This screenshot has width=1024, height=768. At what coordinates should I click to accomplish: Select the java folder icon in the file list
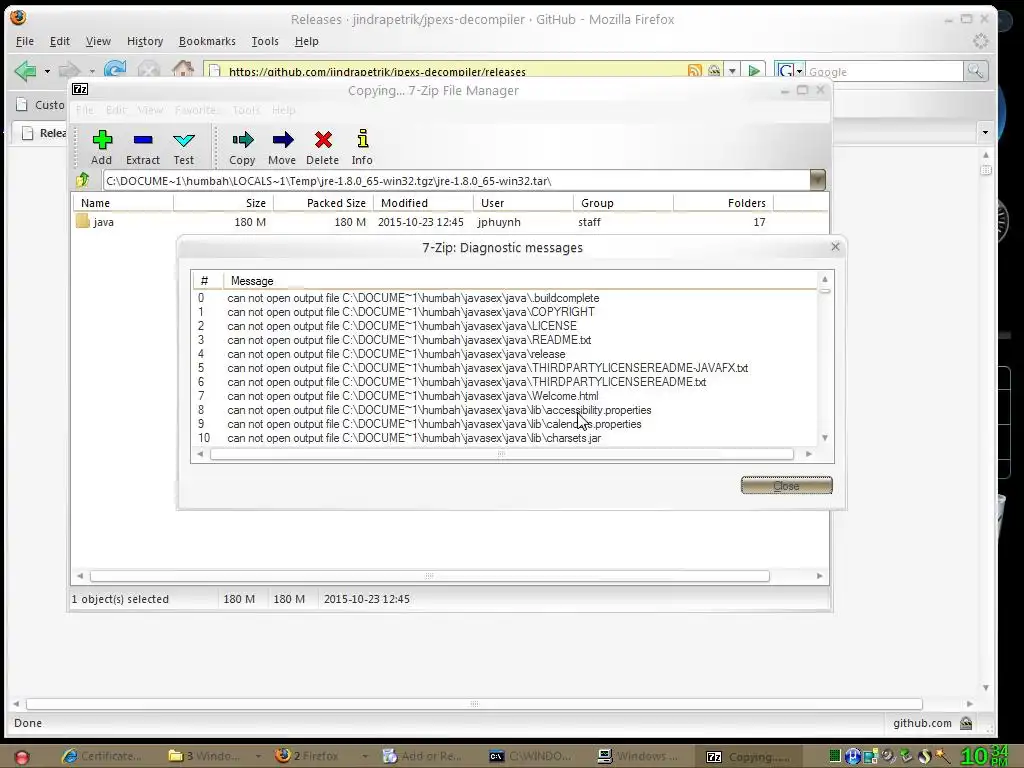(82, 221)
